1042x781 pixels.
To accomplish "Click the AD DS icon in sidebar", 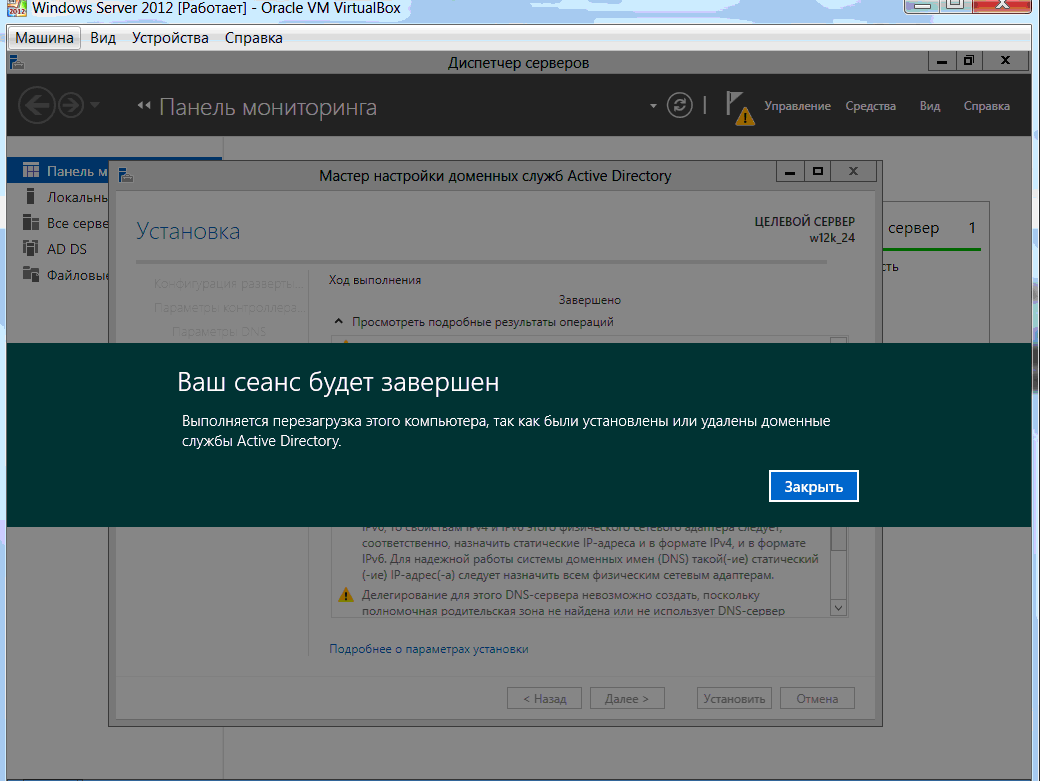I will point(31,248).
